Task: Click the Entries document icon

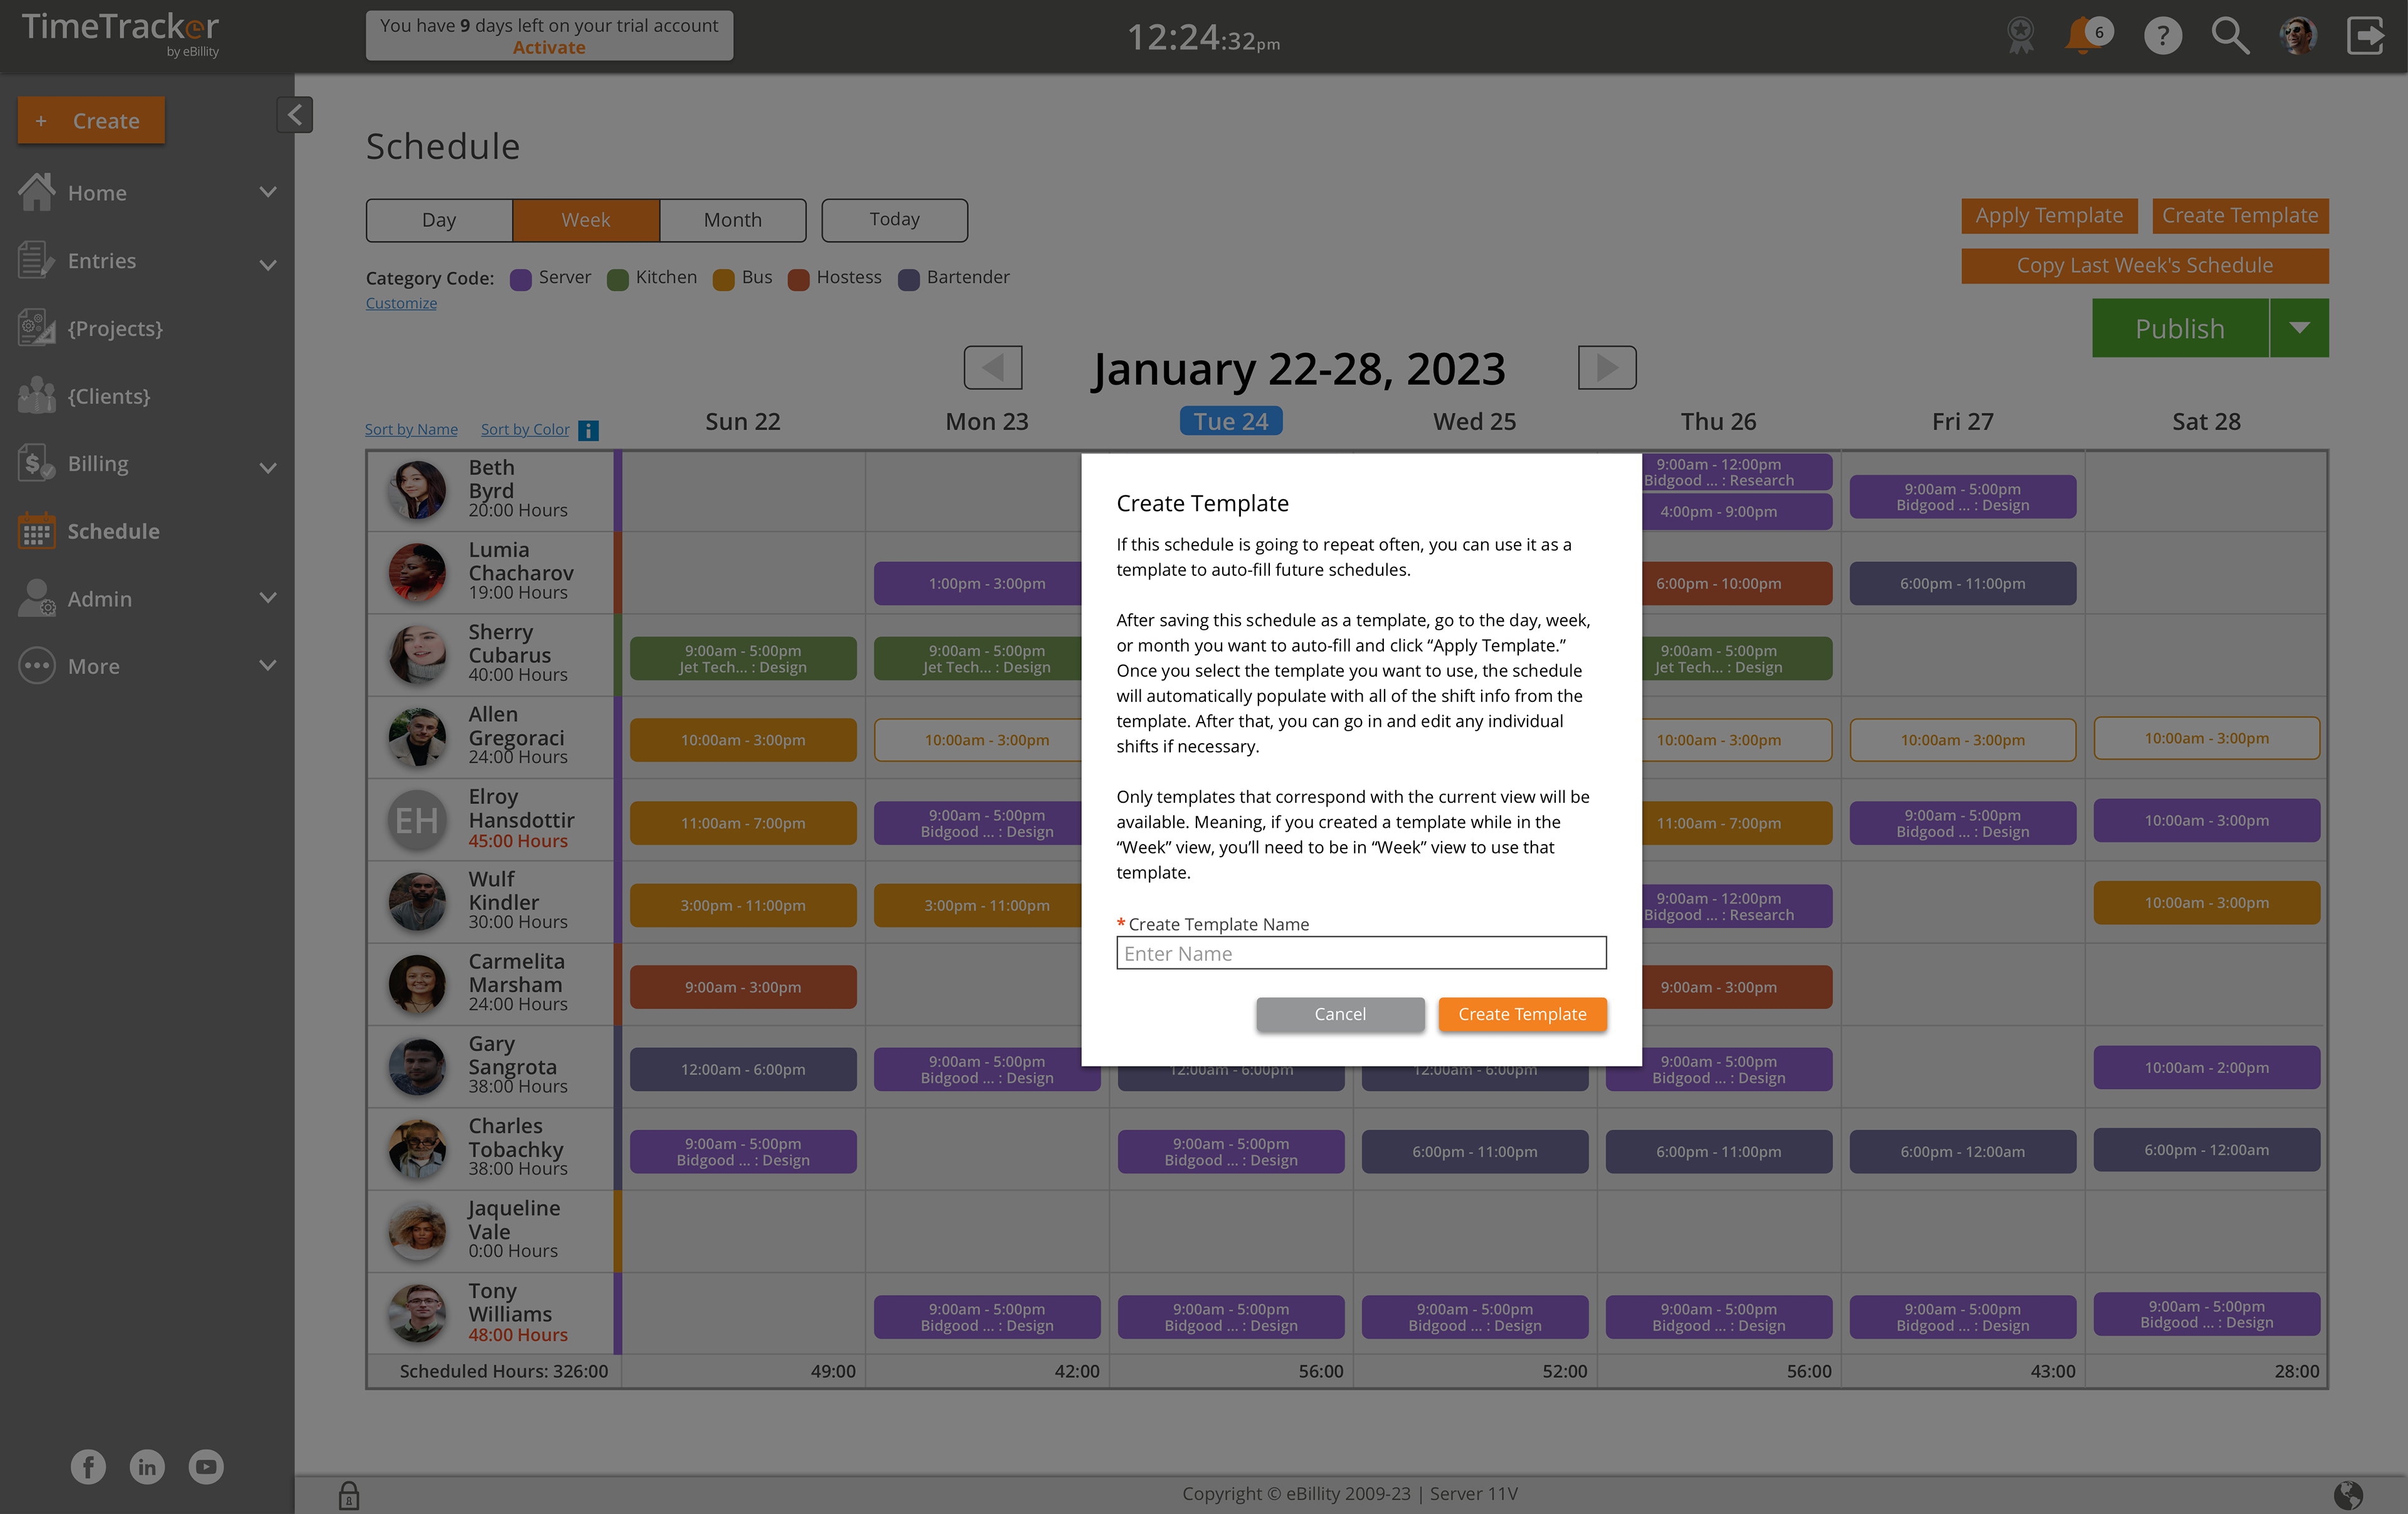Action: click(36, 260)
